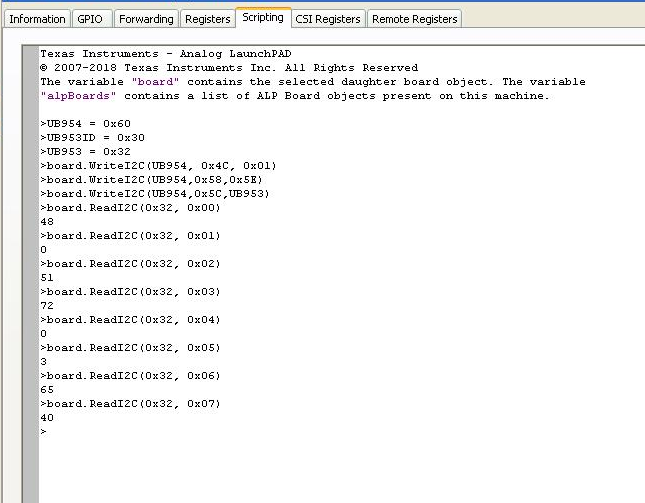Click the purple "board" variable text
Screen dimensions: 645x503
coord(155,81)
